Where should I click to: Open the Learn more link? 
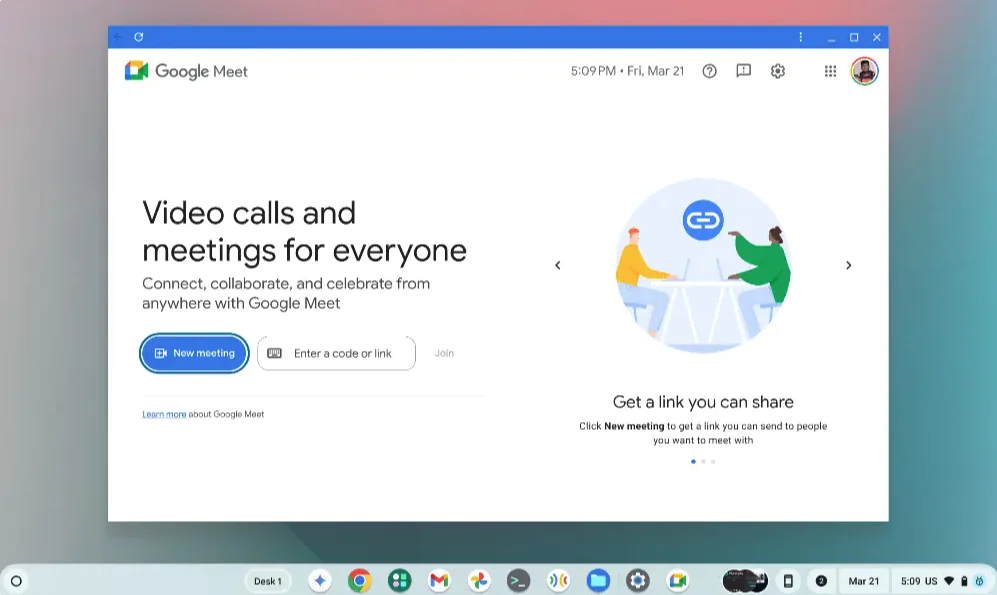click(164, 413)
